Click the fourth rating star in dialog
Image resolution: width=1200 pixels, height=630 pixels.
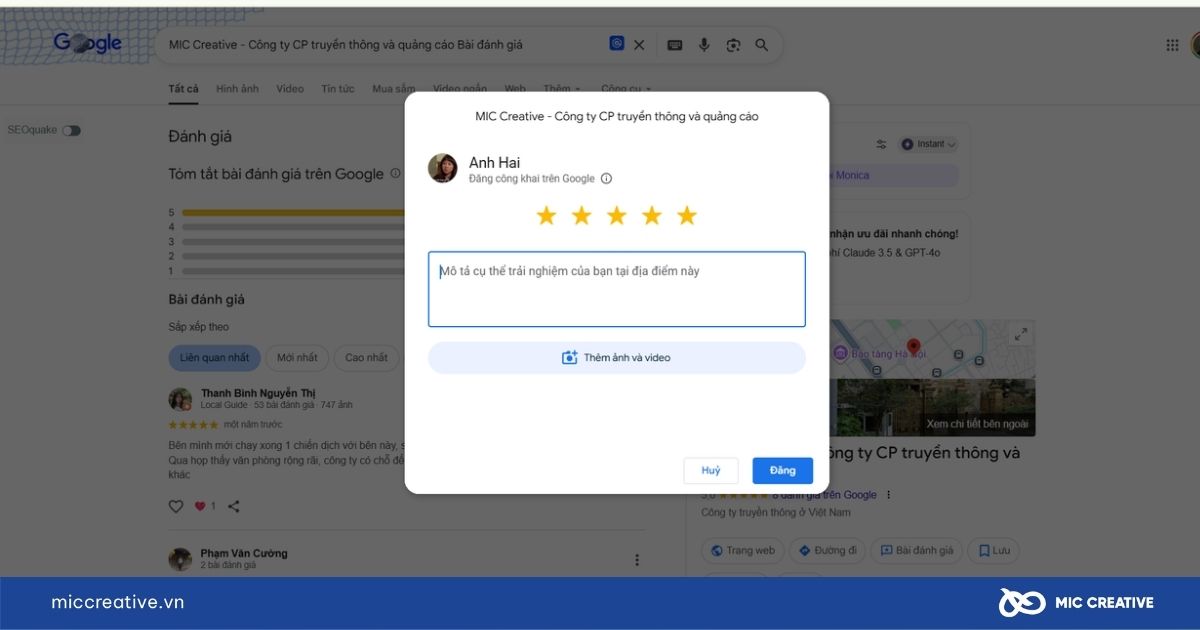coord(652,215)
